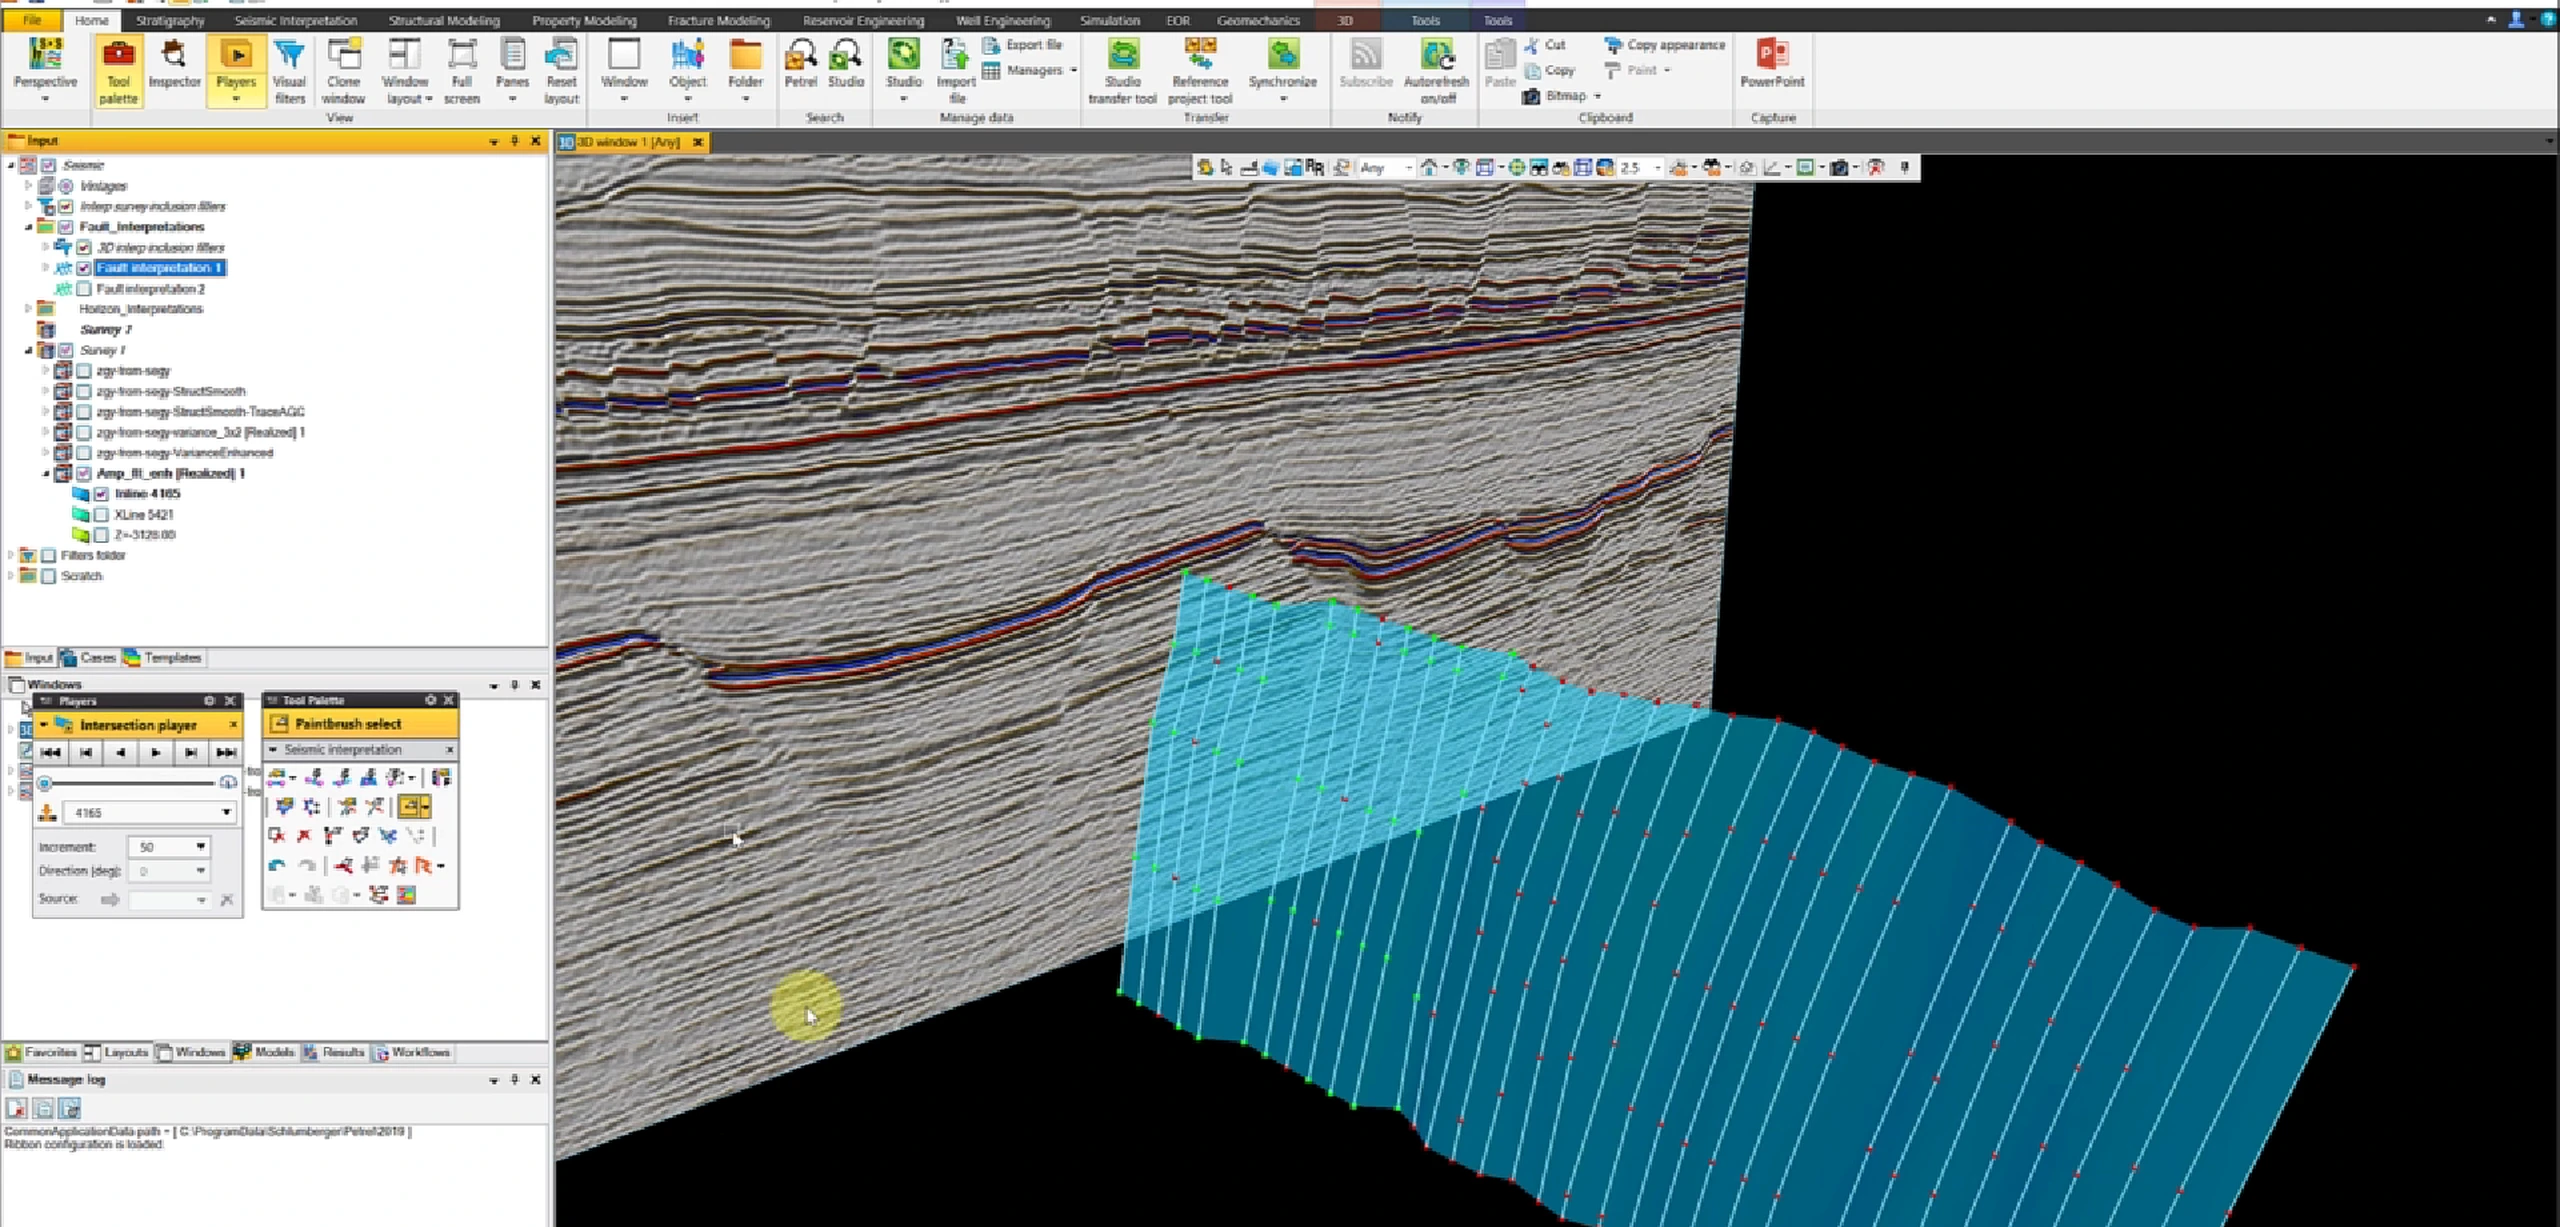Expand the Vintages tree node
This screenshot has width=2560, height=1227.
pyautogui.click(x=28, y=185)
